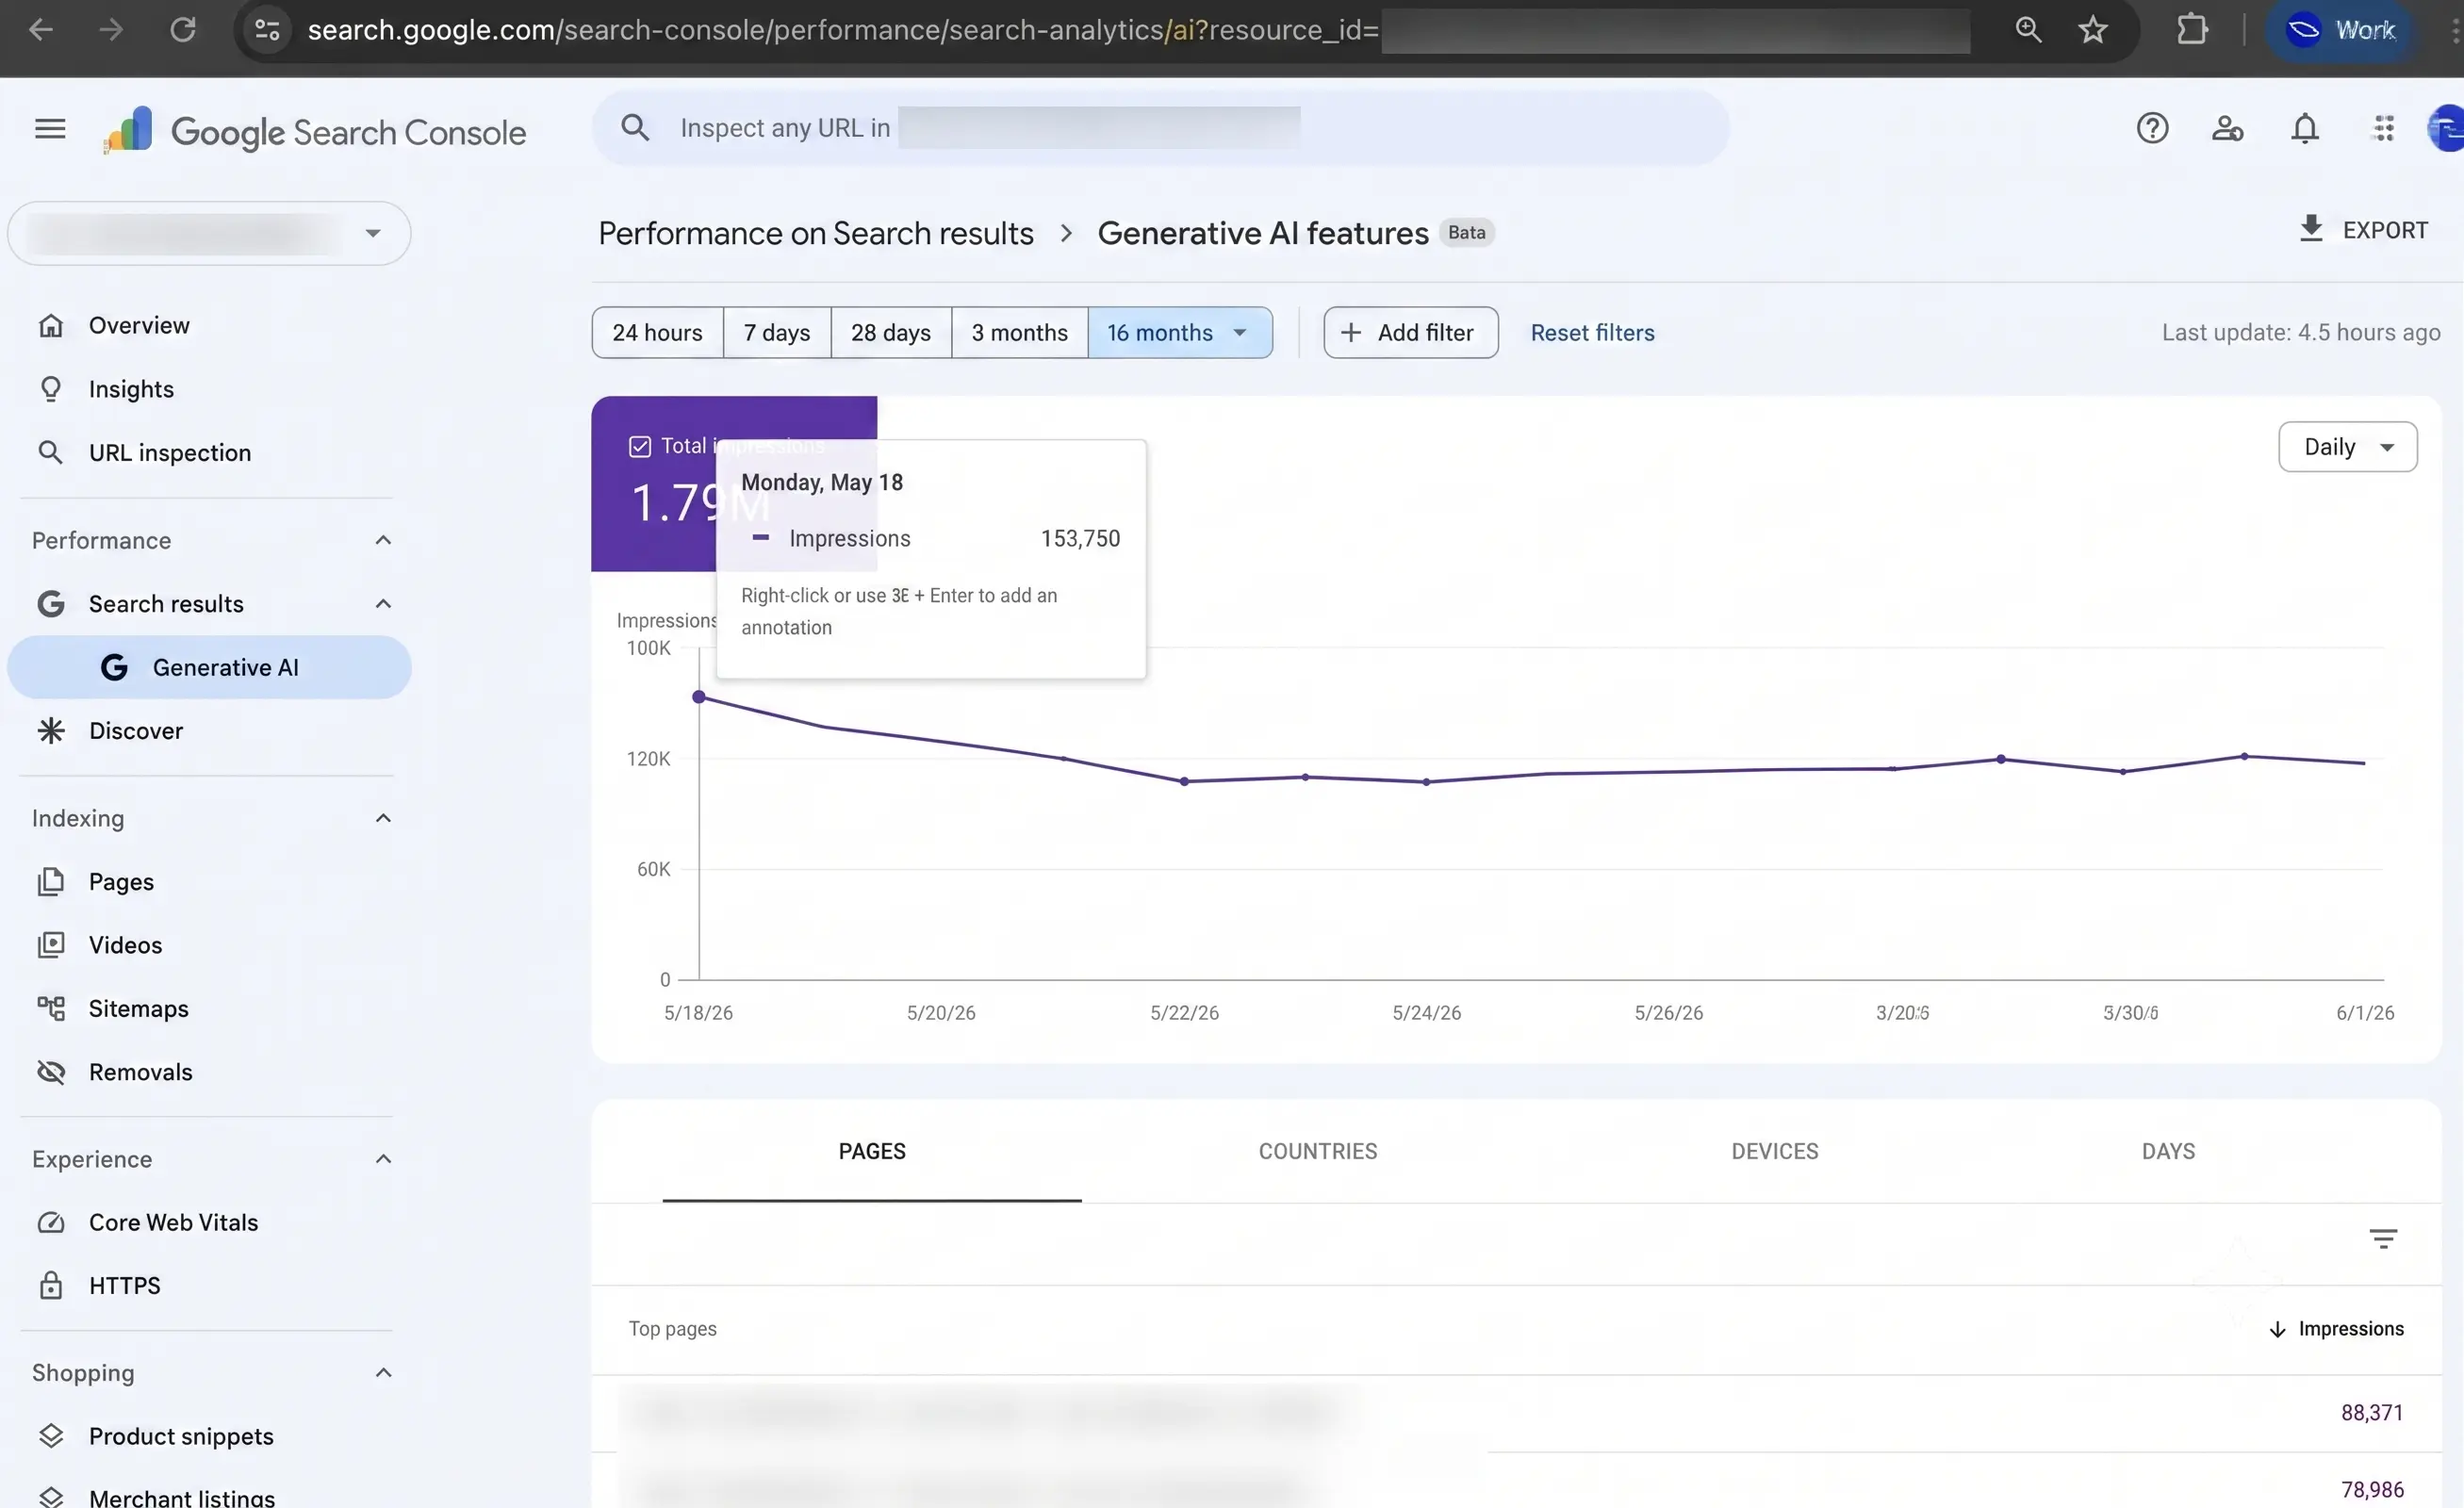The height and width of the screenshot is (1508, 2464).
Task: Open account avatar
Action: (x=2446, y=128)
